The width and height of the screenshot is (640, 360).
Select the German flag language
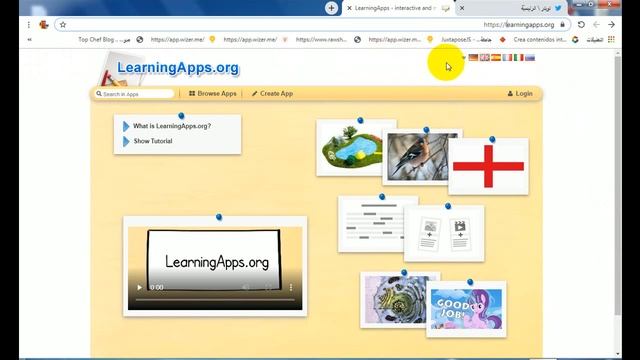(473, 58)
